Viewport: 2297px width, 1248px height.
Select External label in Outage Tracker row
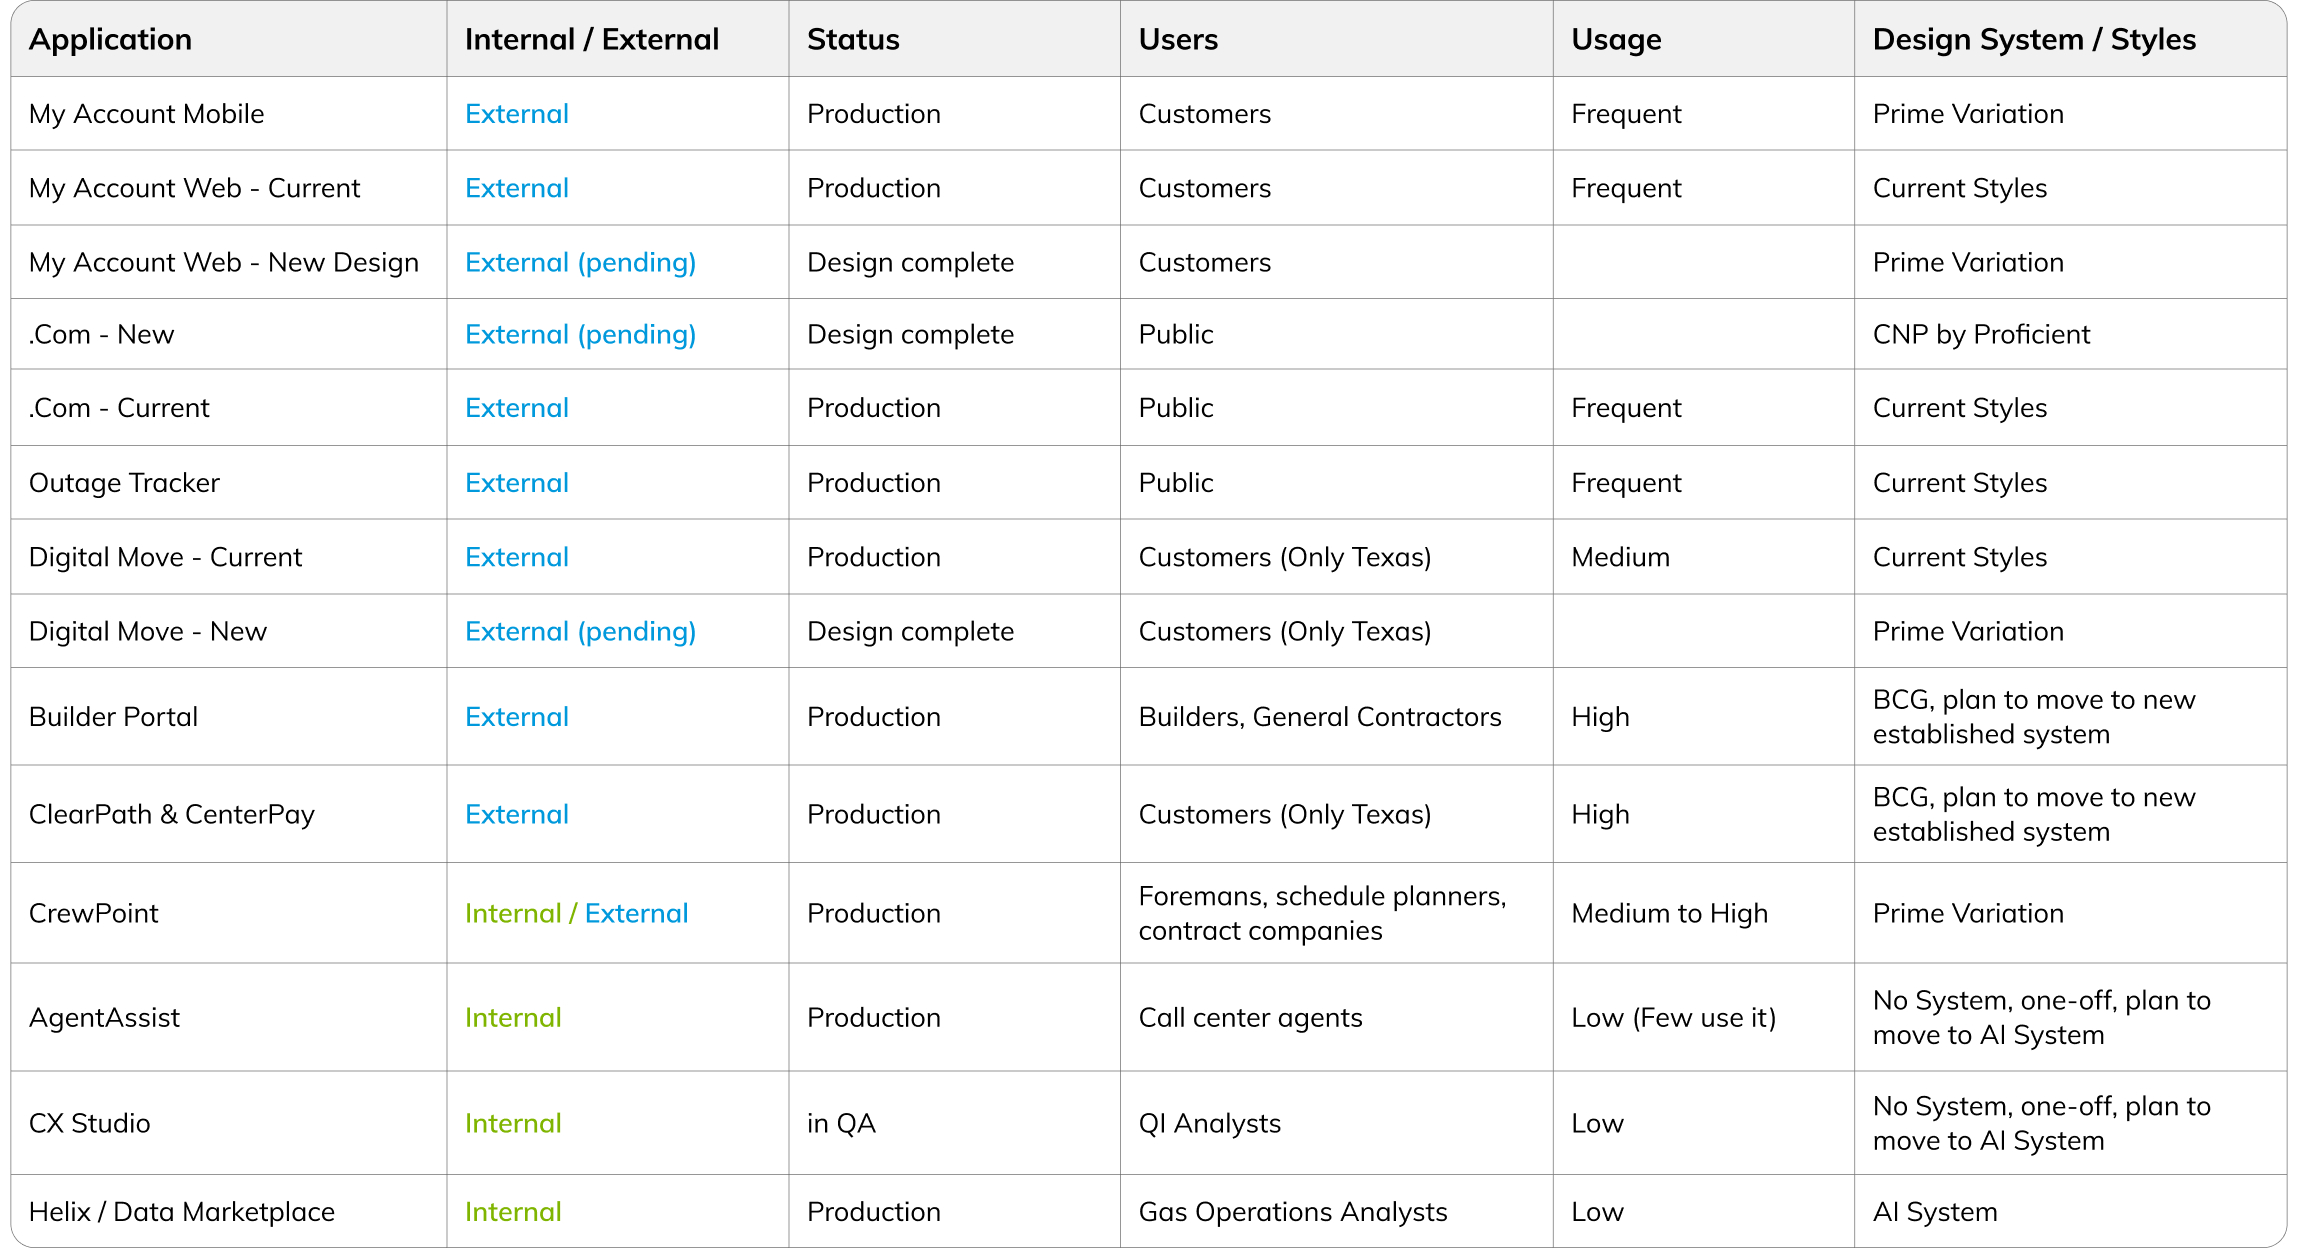pyautogui.click(x=516, y=483)
